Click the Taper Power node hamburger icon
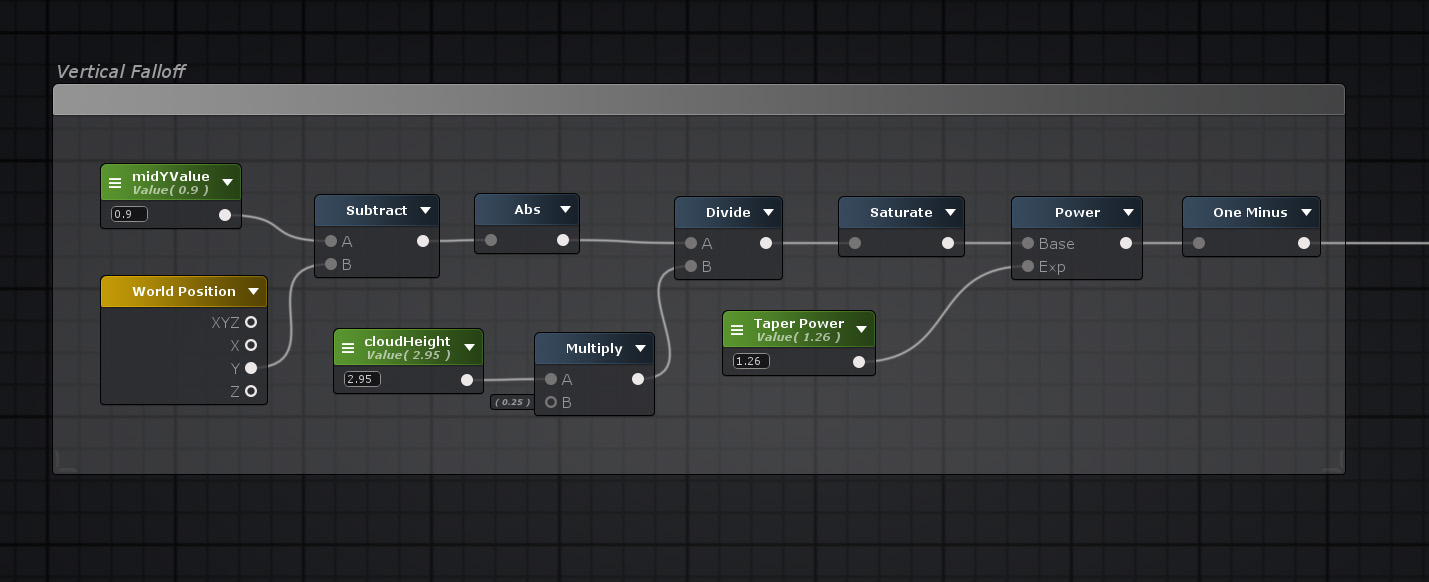Viewport: 1429px width, 582px height. pos(737,329)
